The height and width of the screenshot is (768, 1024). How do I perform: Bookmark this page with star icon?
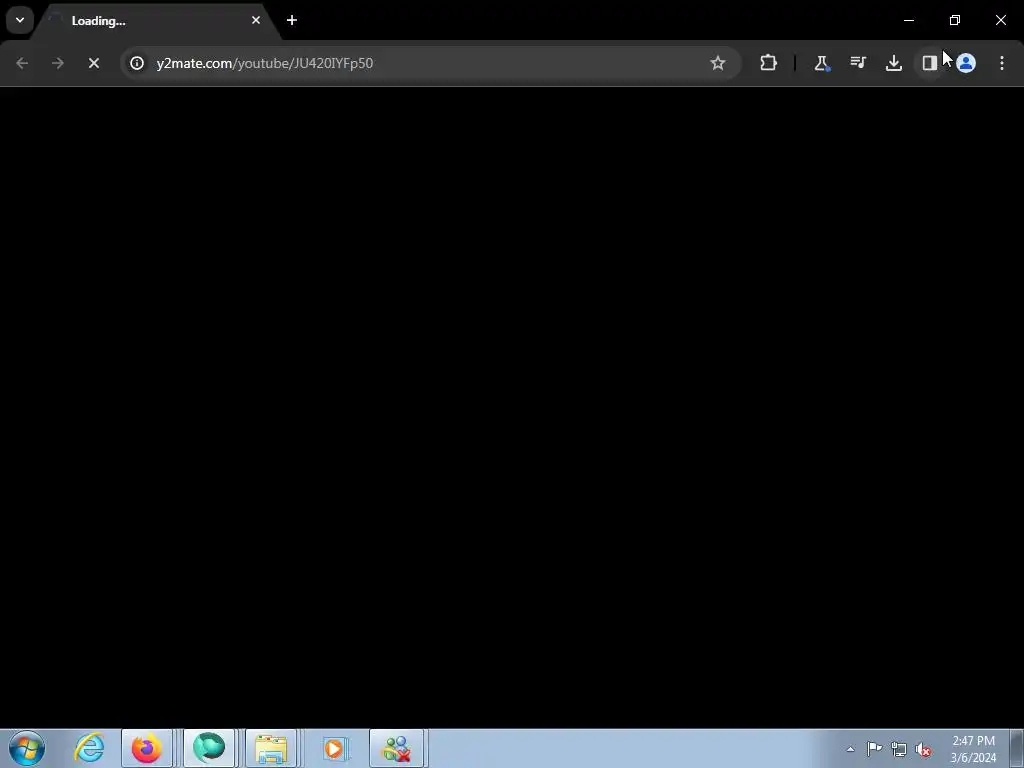(718, 63)
